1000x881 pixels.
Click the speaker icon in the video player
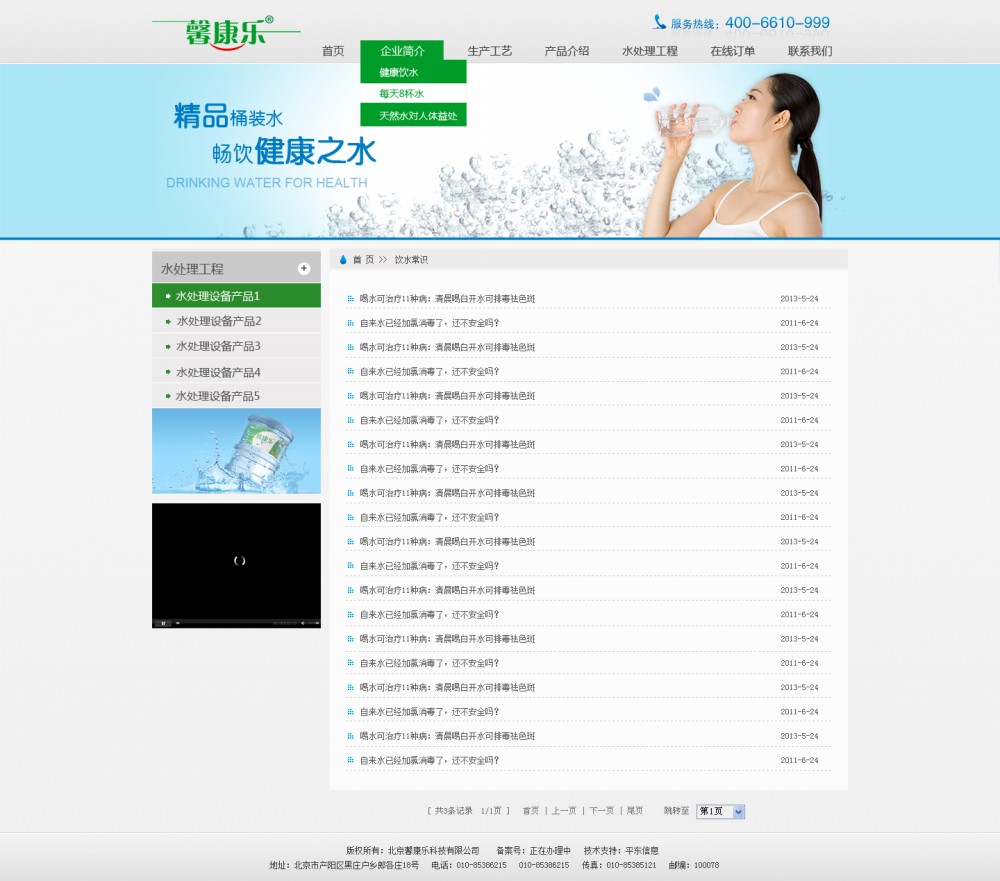point(302,622)
